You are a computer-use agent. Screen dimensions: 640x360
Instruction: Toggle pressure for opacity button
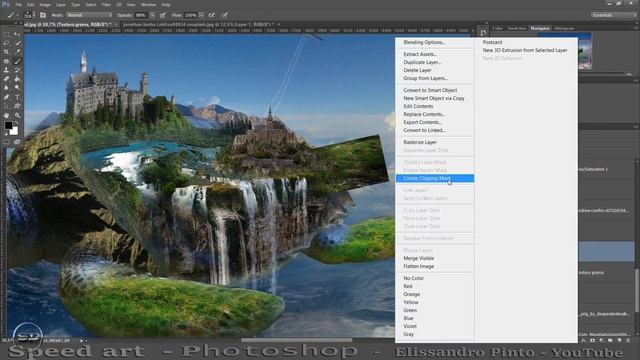[x=162, y=15]
